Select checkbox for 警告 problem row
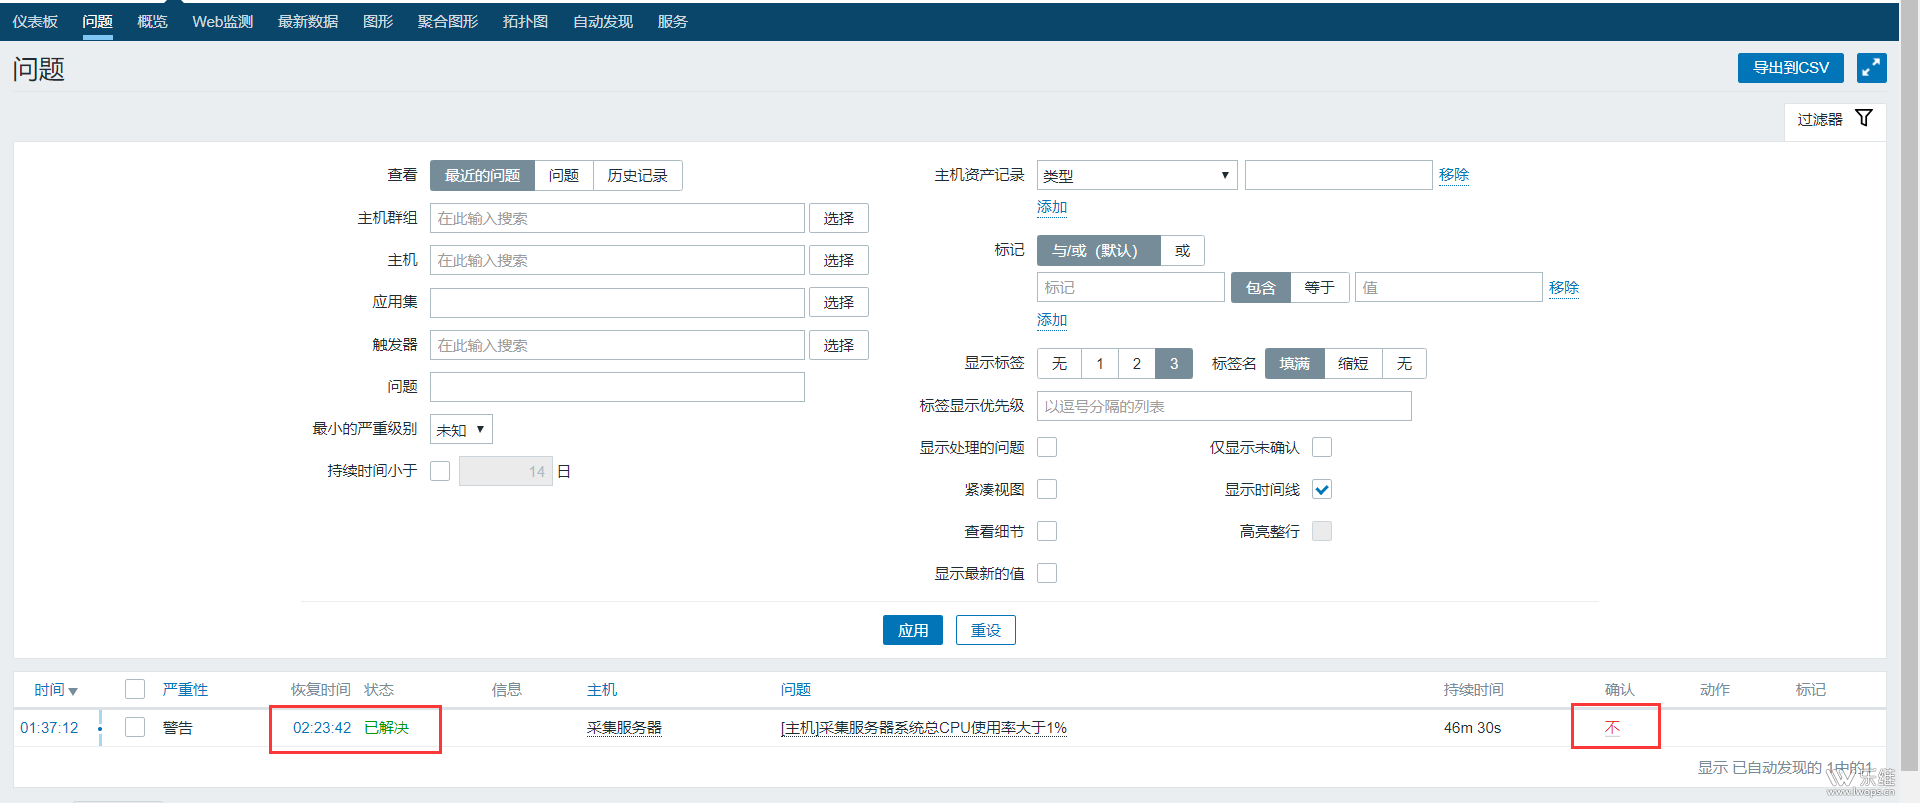This screenshot has width=1920, height=803. pos(135,727)
